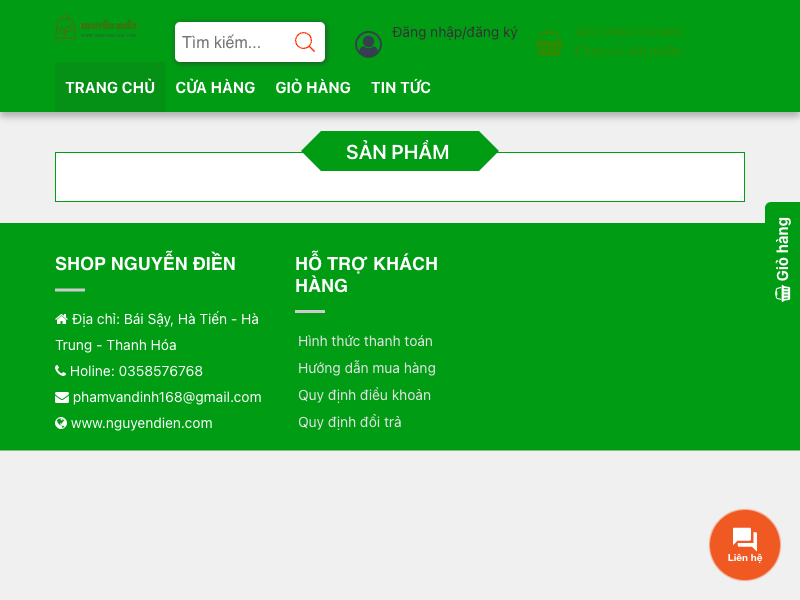The height and width of the screenshot is (600, 800).
Task: Click www.nguyendien.com website text
Action: [141, 423]
